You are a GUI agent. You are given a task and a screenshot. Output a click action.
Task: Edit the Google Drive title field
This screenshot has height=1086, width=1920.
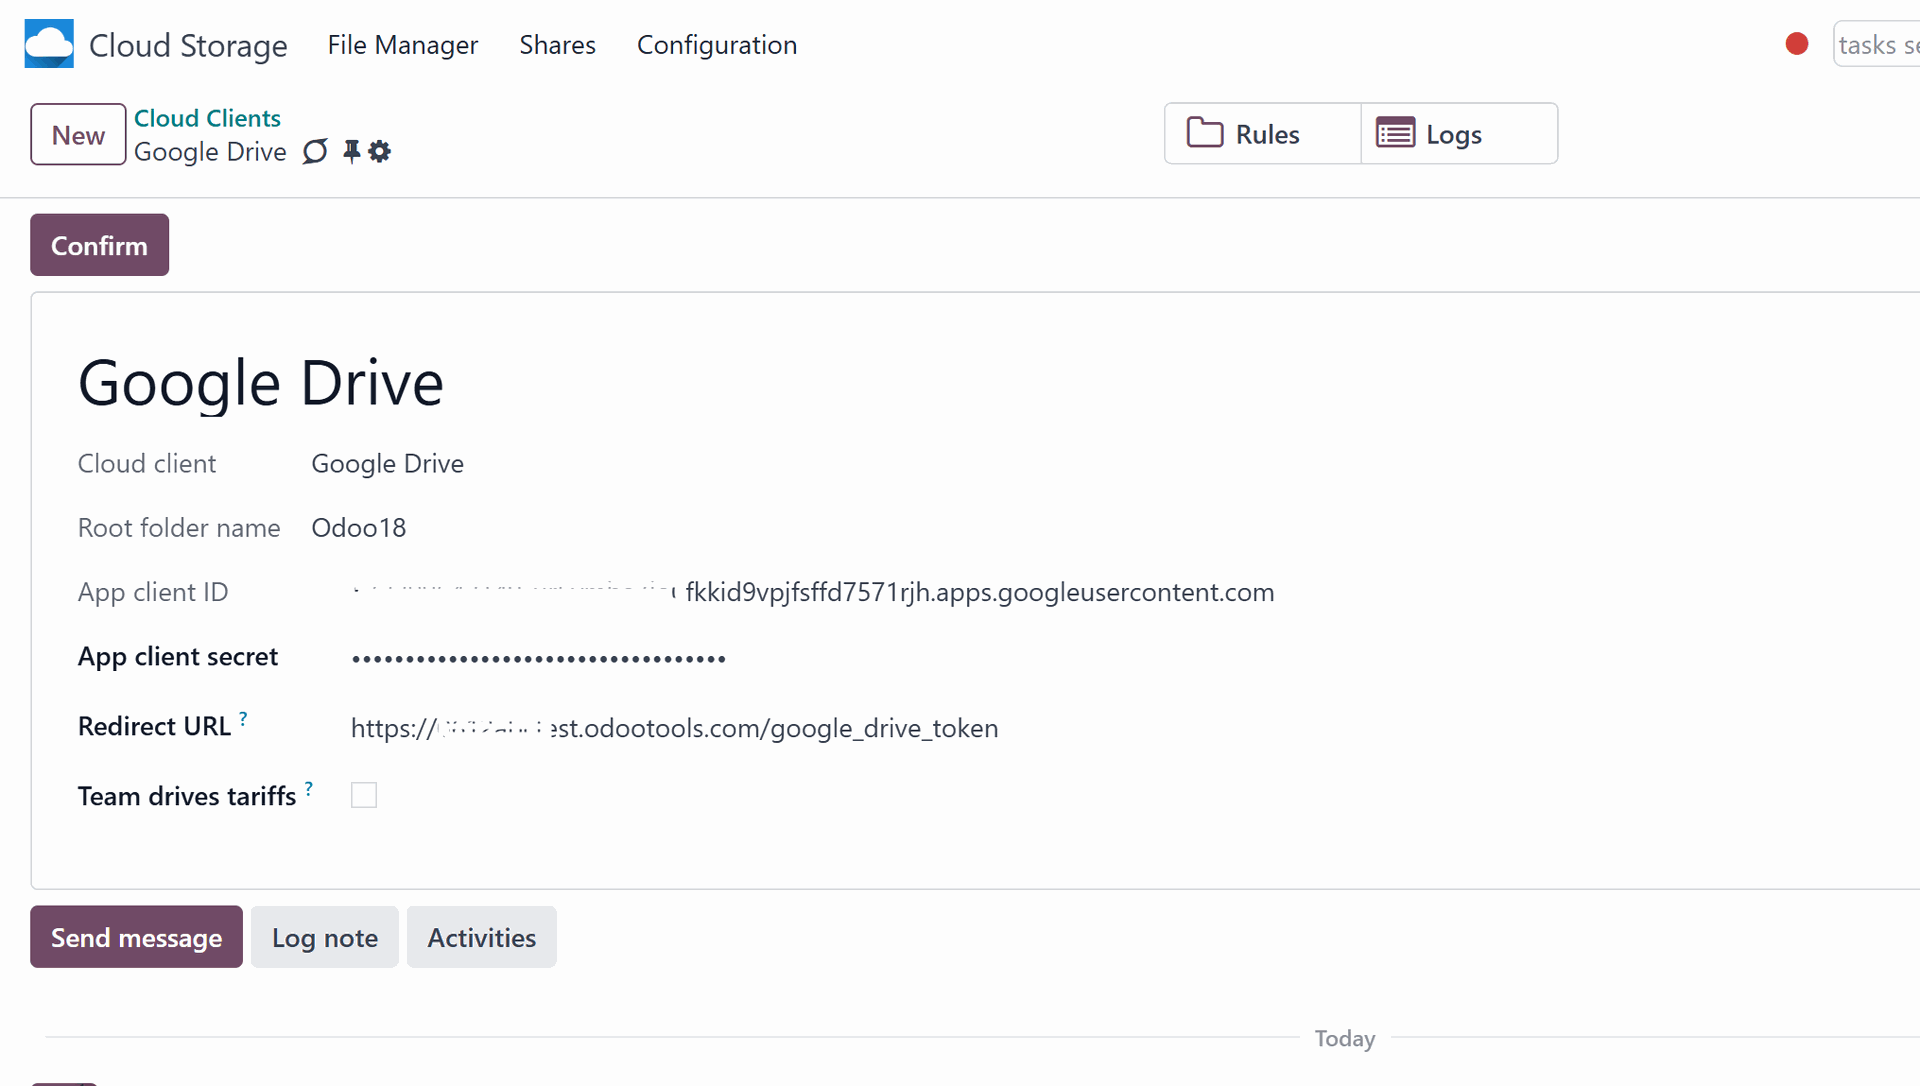261,383
